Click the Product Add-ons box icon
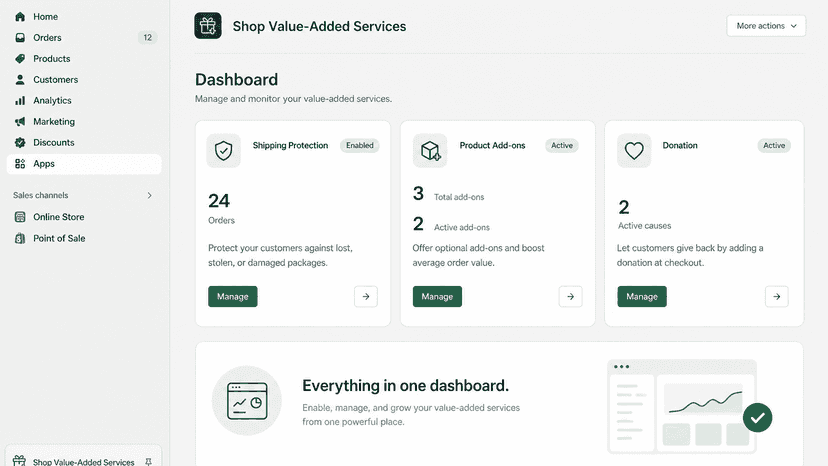 tap(430, 151)
